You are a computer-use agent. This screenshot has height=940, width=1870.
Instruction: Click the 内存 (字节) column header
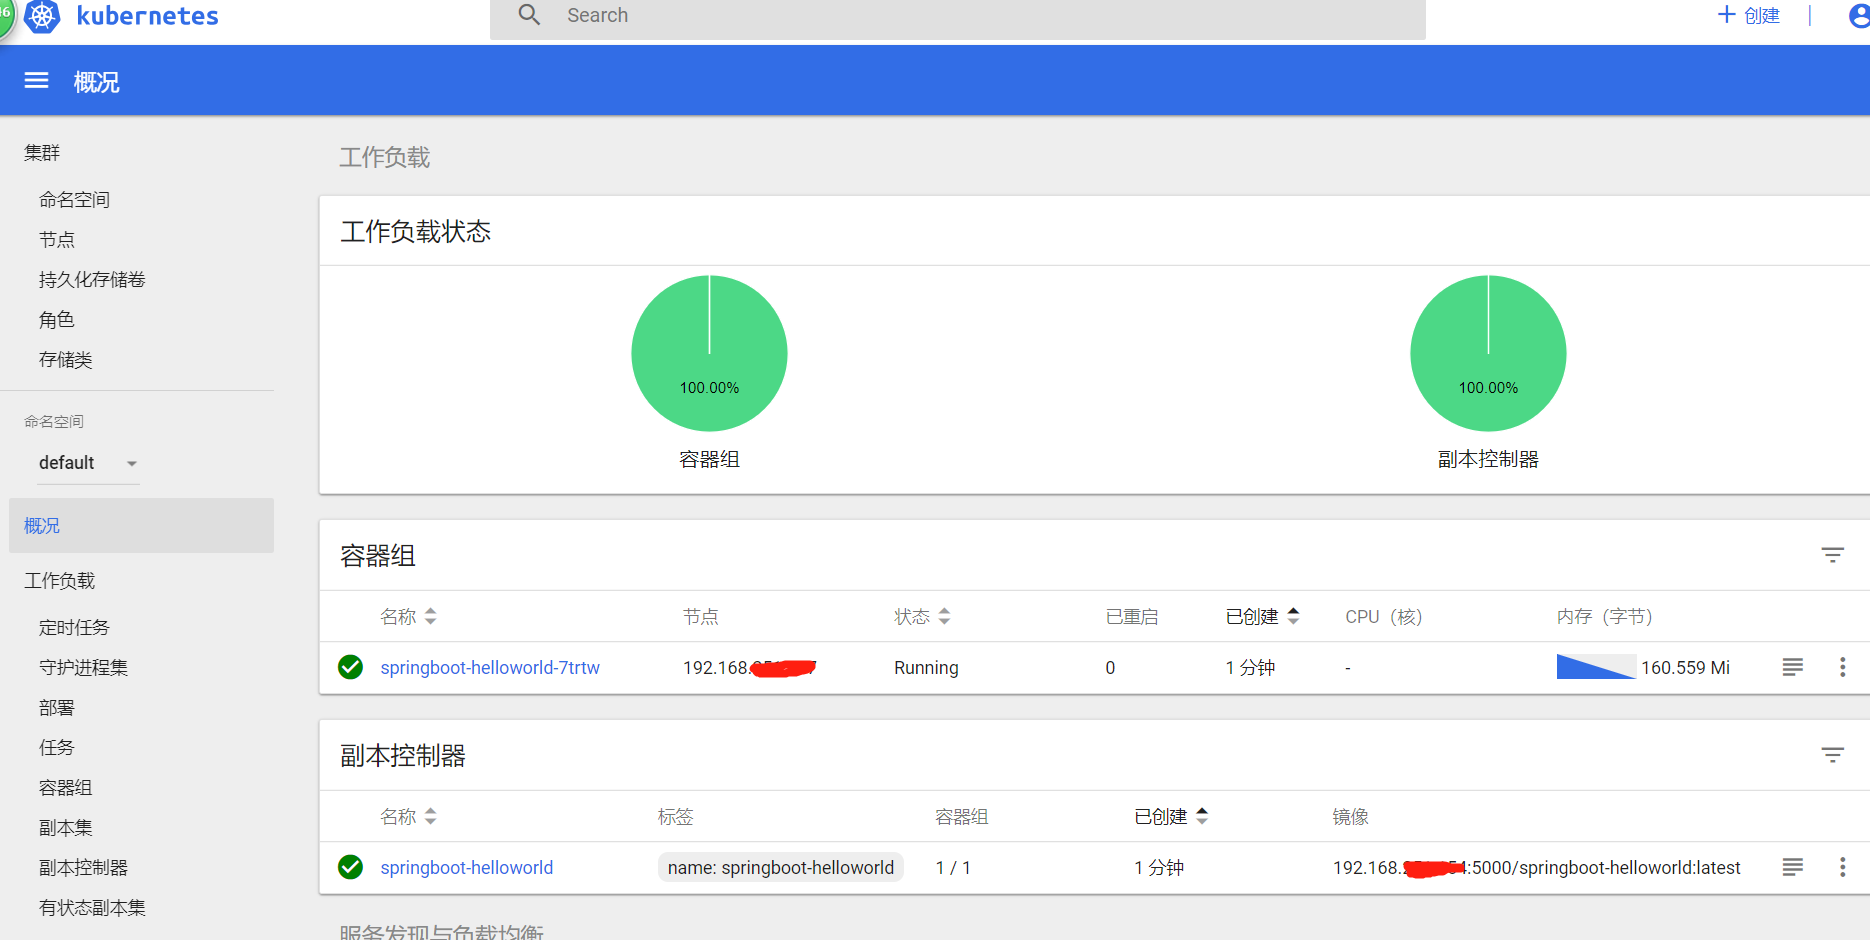pyautogui.click(x=1605, y=617)
